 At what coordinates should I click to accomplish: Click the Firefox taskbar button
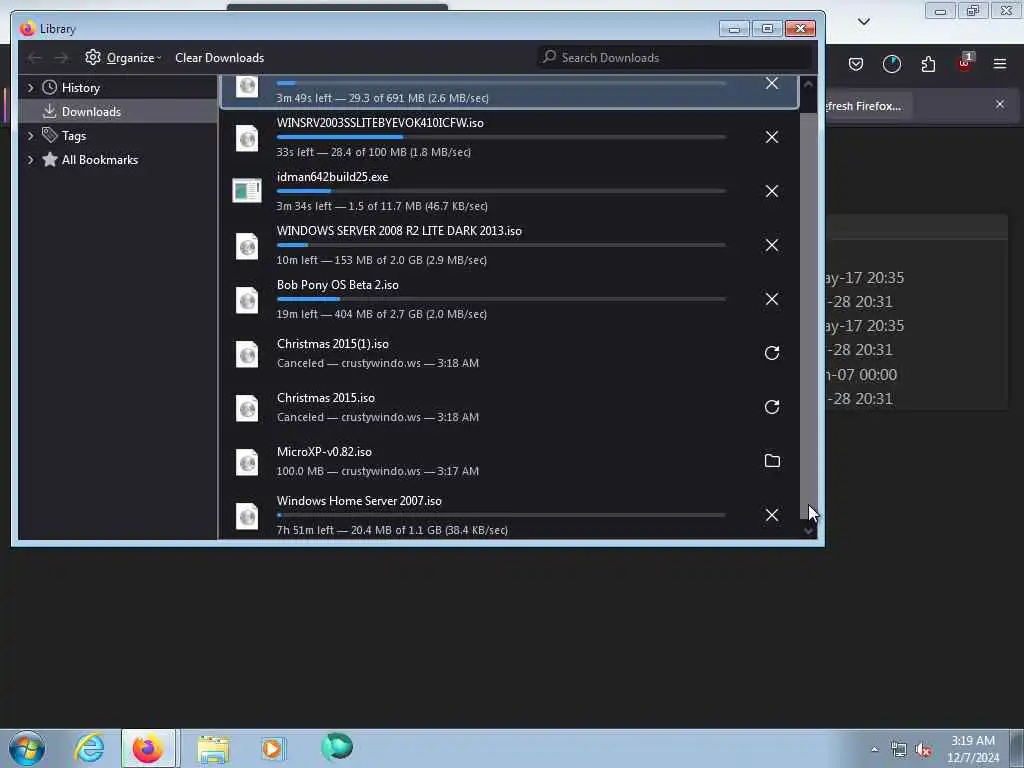pyautogui.click(x=148, y=748)
